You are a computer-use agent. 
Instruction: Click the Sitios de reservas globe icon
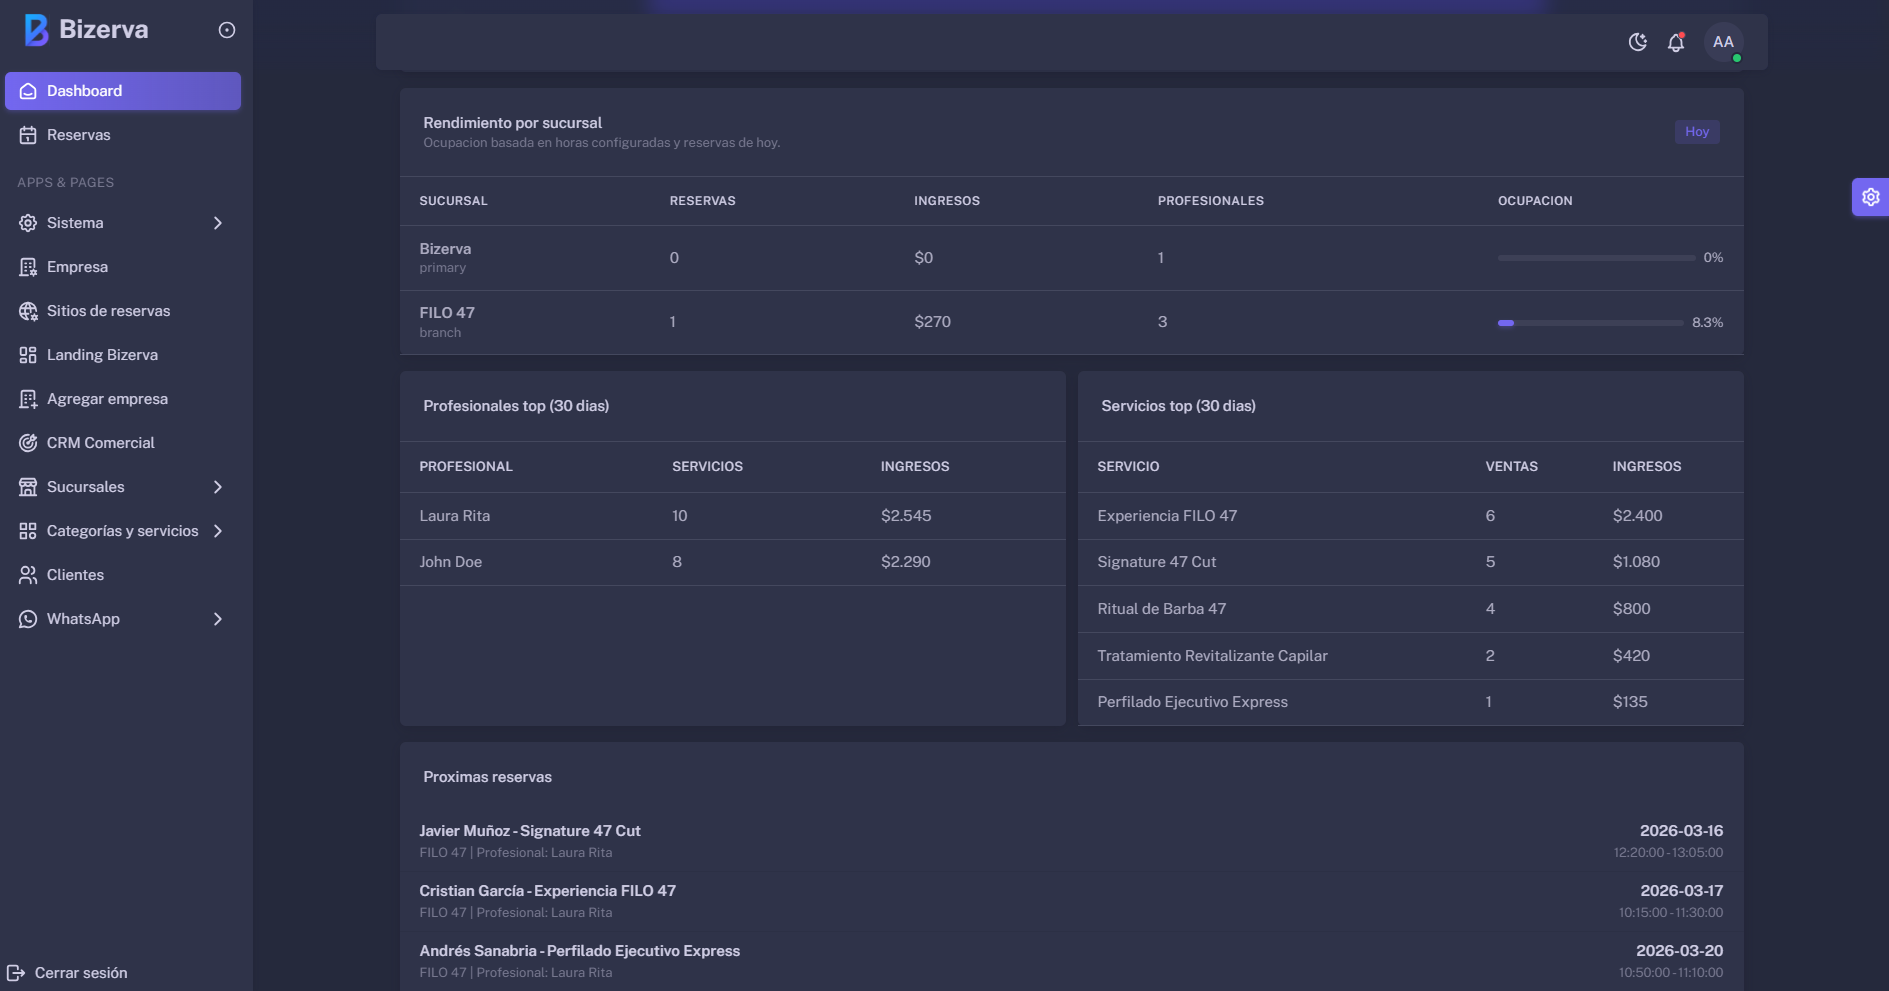[28, 311]
